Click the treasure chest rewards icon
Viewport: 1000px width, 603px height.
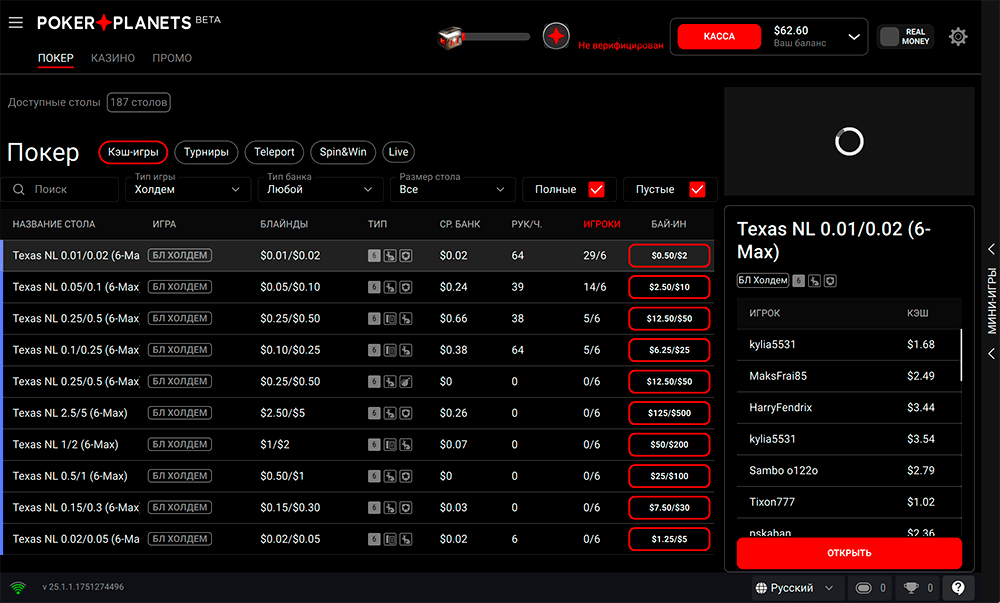pyautogui.click(x=451, y=37)
